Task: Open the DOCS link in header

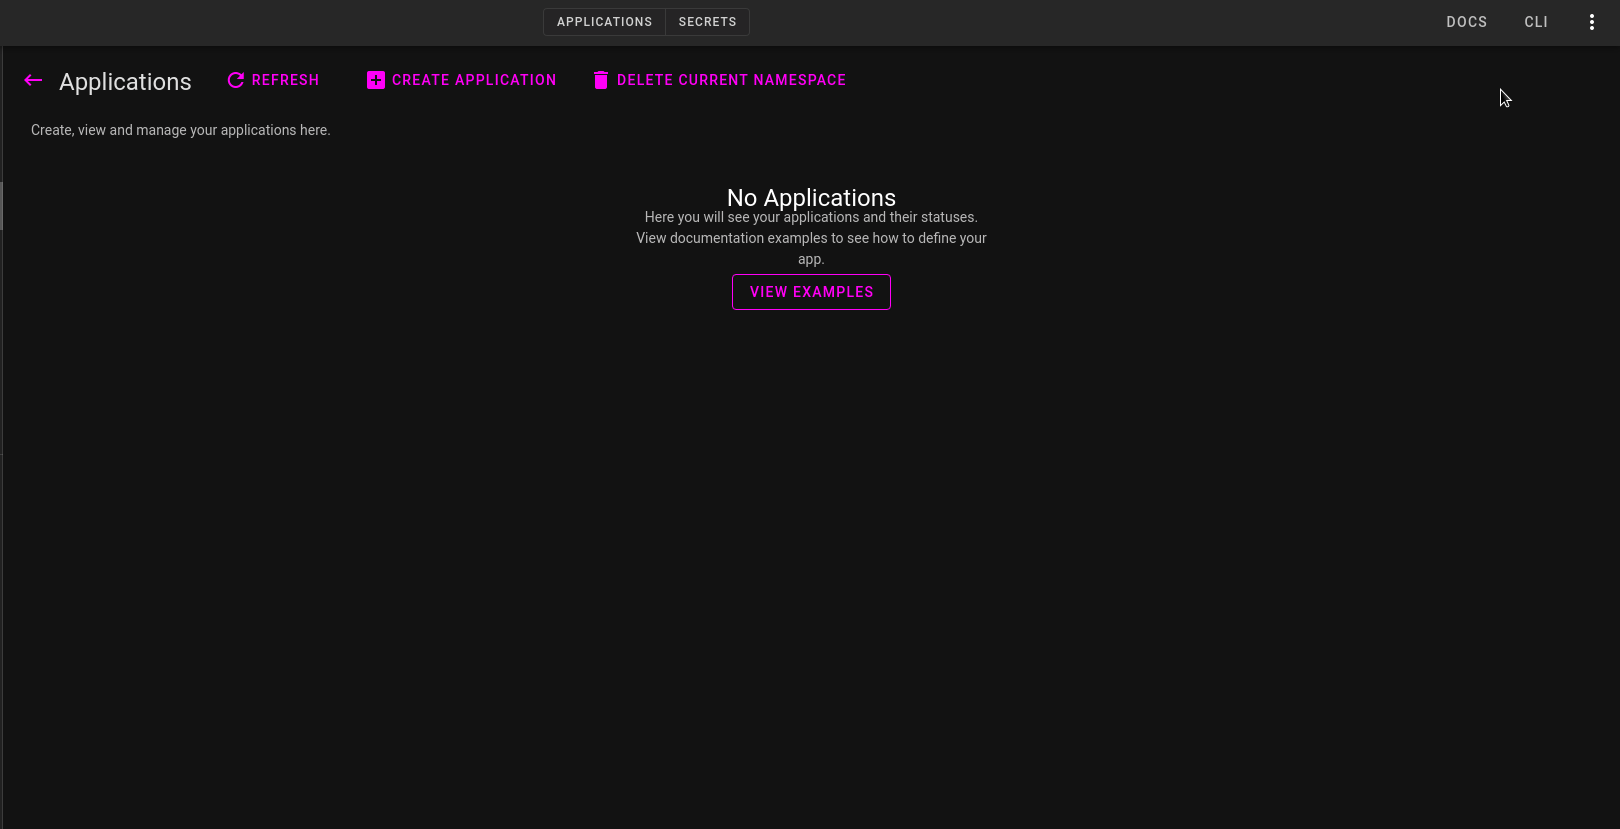Action: tap(1466, 22)
